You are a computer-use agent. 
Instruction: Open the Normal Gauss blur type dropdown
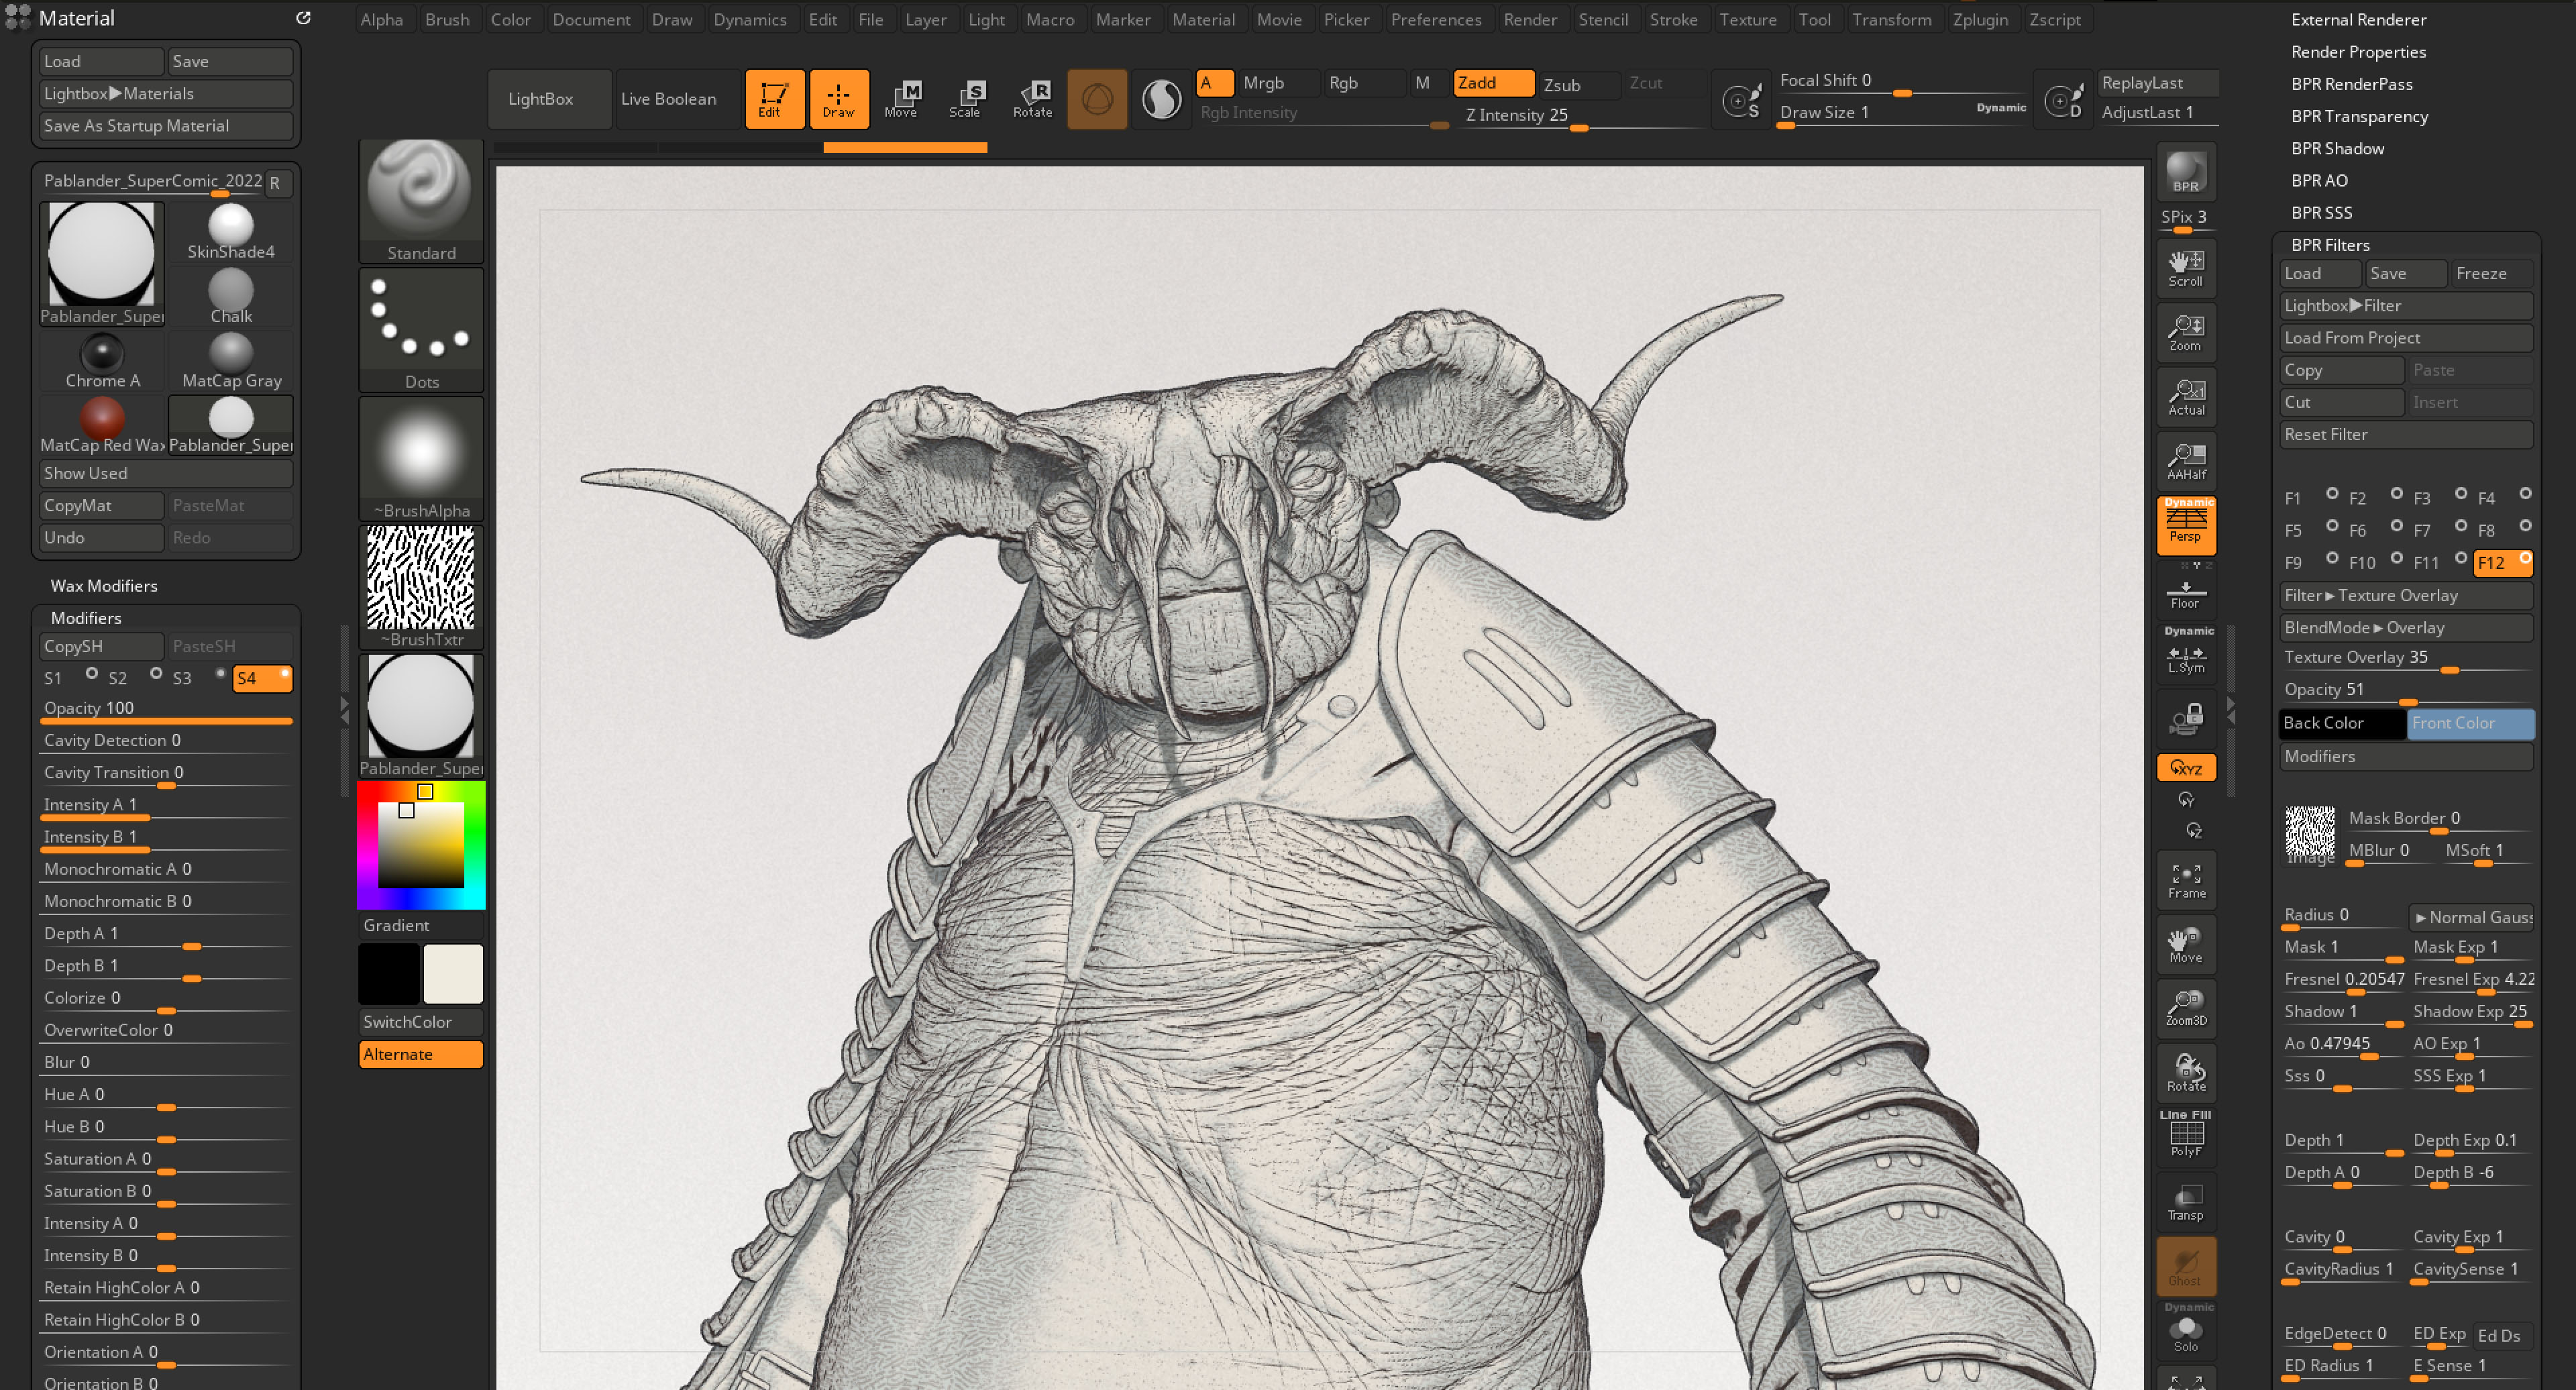coord(2471,917)
